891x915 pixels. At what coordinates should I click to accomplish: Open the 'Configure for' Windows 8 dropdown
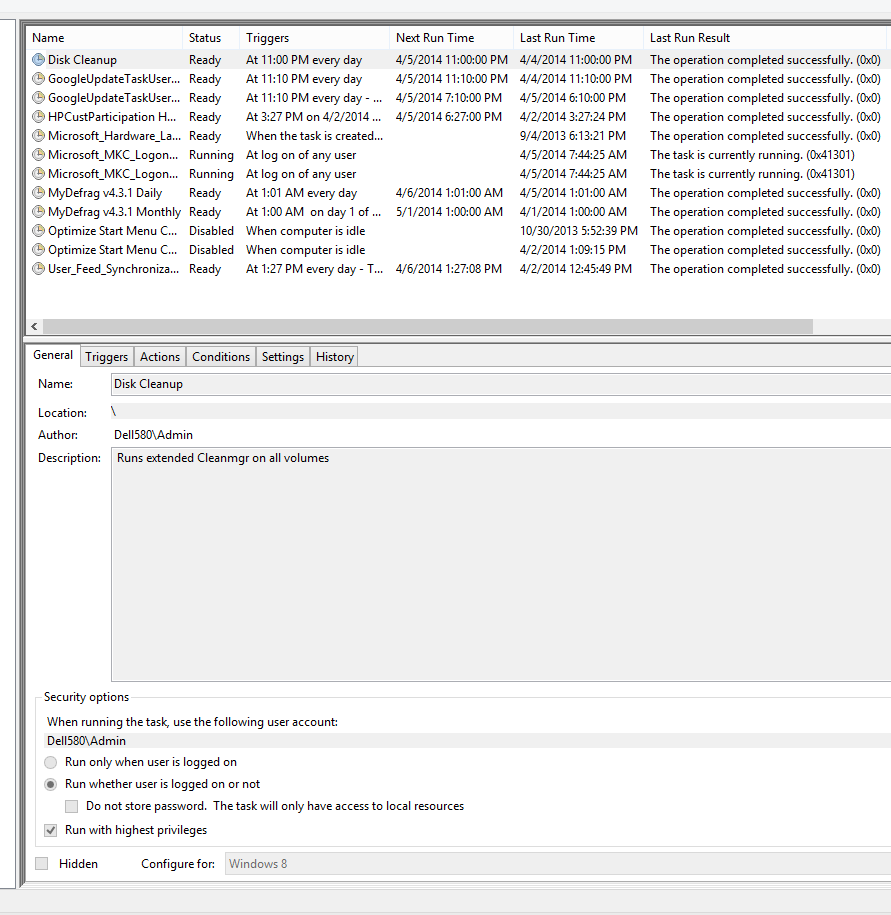pos(556,864)
